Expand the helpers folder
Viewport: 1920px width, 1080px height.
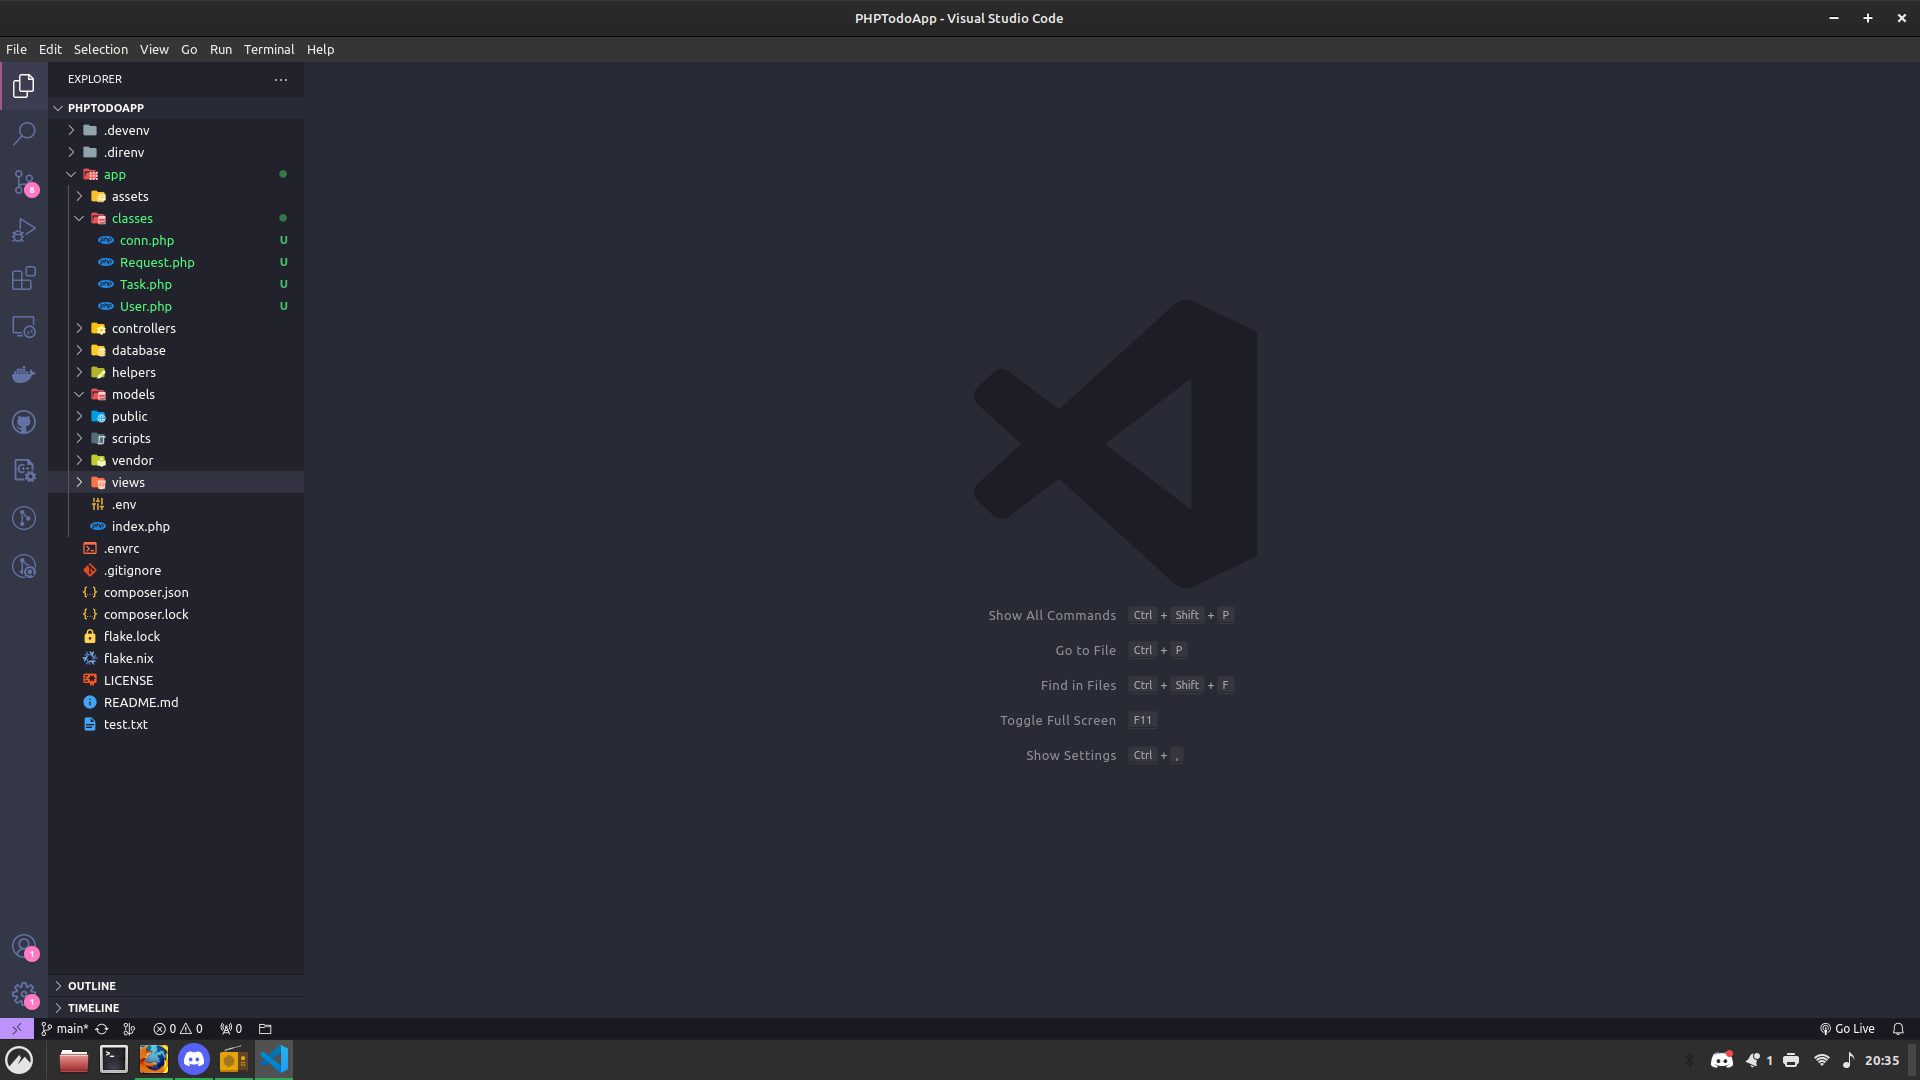click(x=176, y=372)
